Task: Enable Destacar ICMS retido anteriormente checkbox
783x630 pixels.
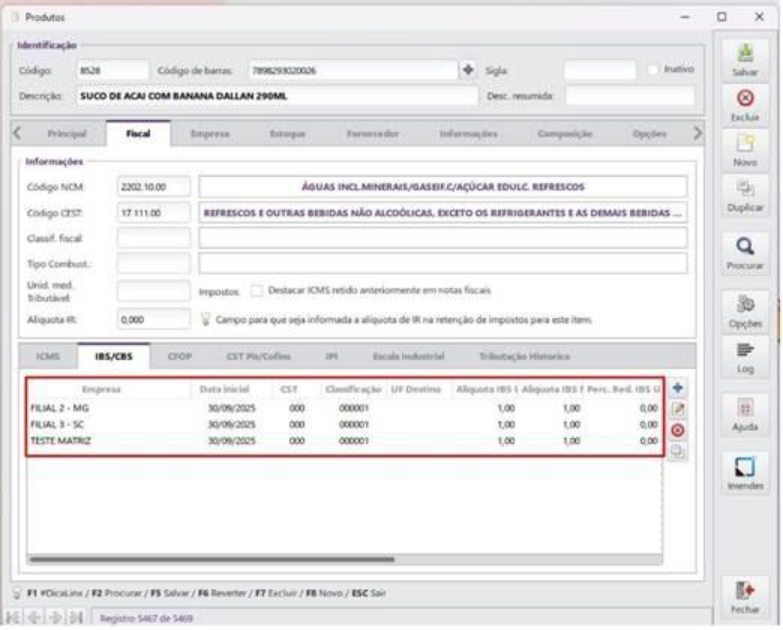Action: [257, 291]
